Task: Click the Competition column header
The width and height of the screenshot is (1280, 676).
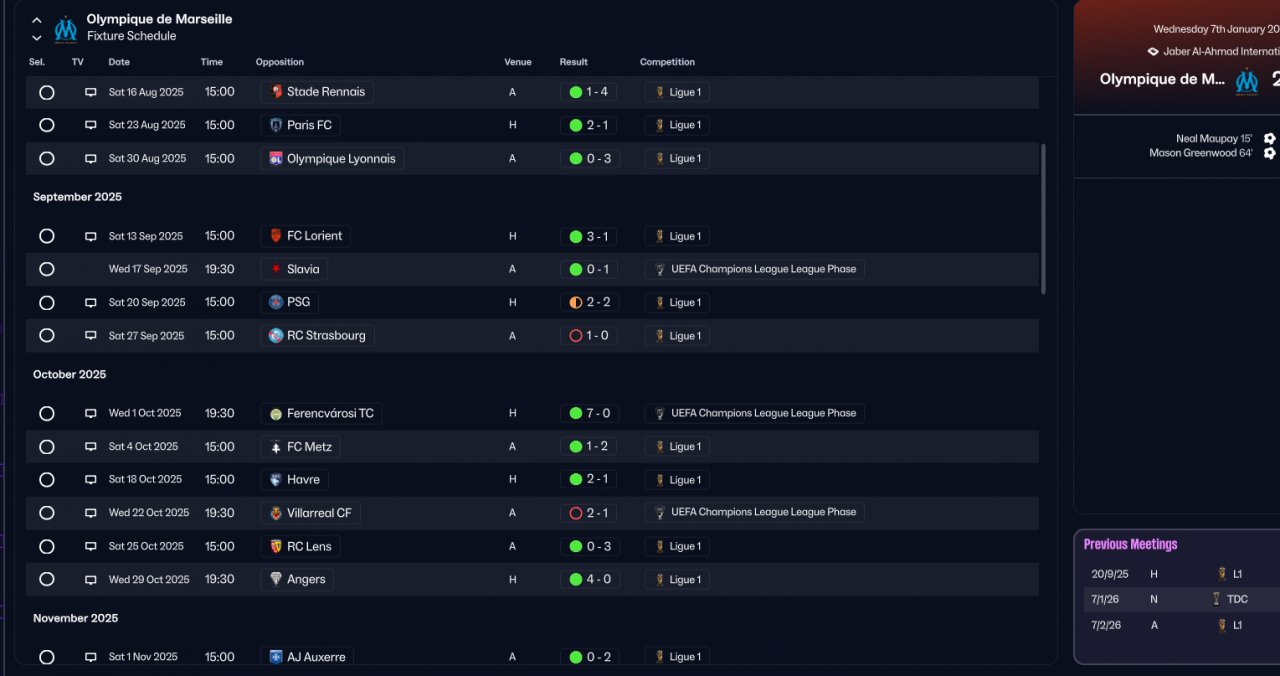Action: 667,62
